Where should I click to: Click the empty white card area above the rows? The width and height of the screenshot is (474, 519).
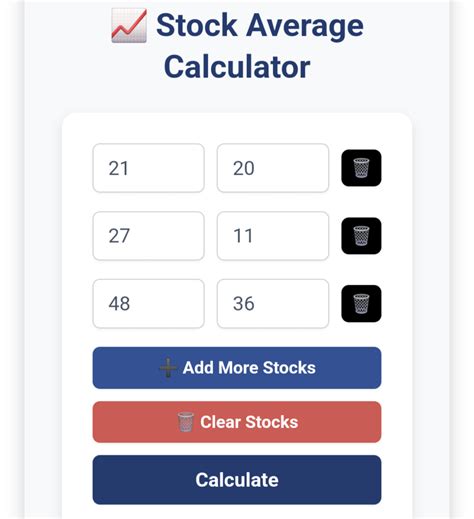click(x=237, y=128)
